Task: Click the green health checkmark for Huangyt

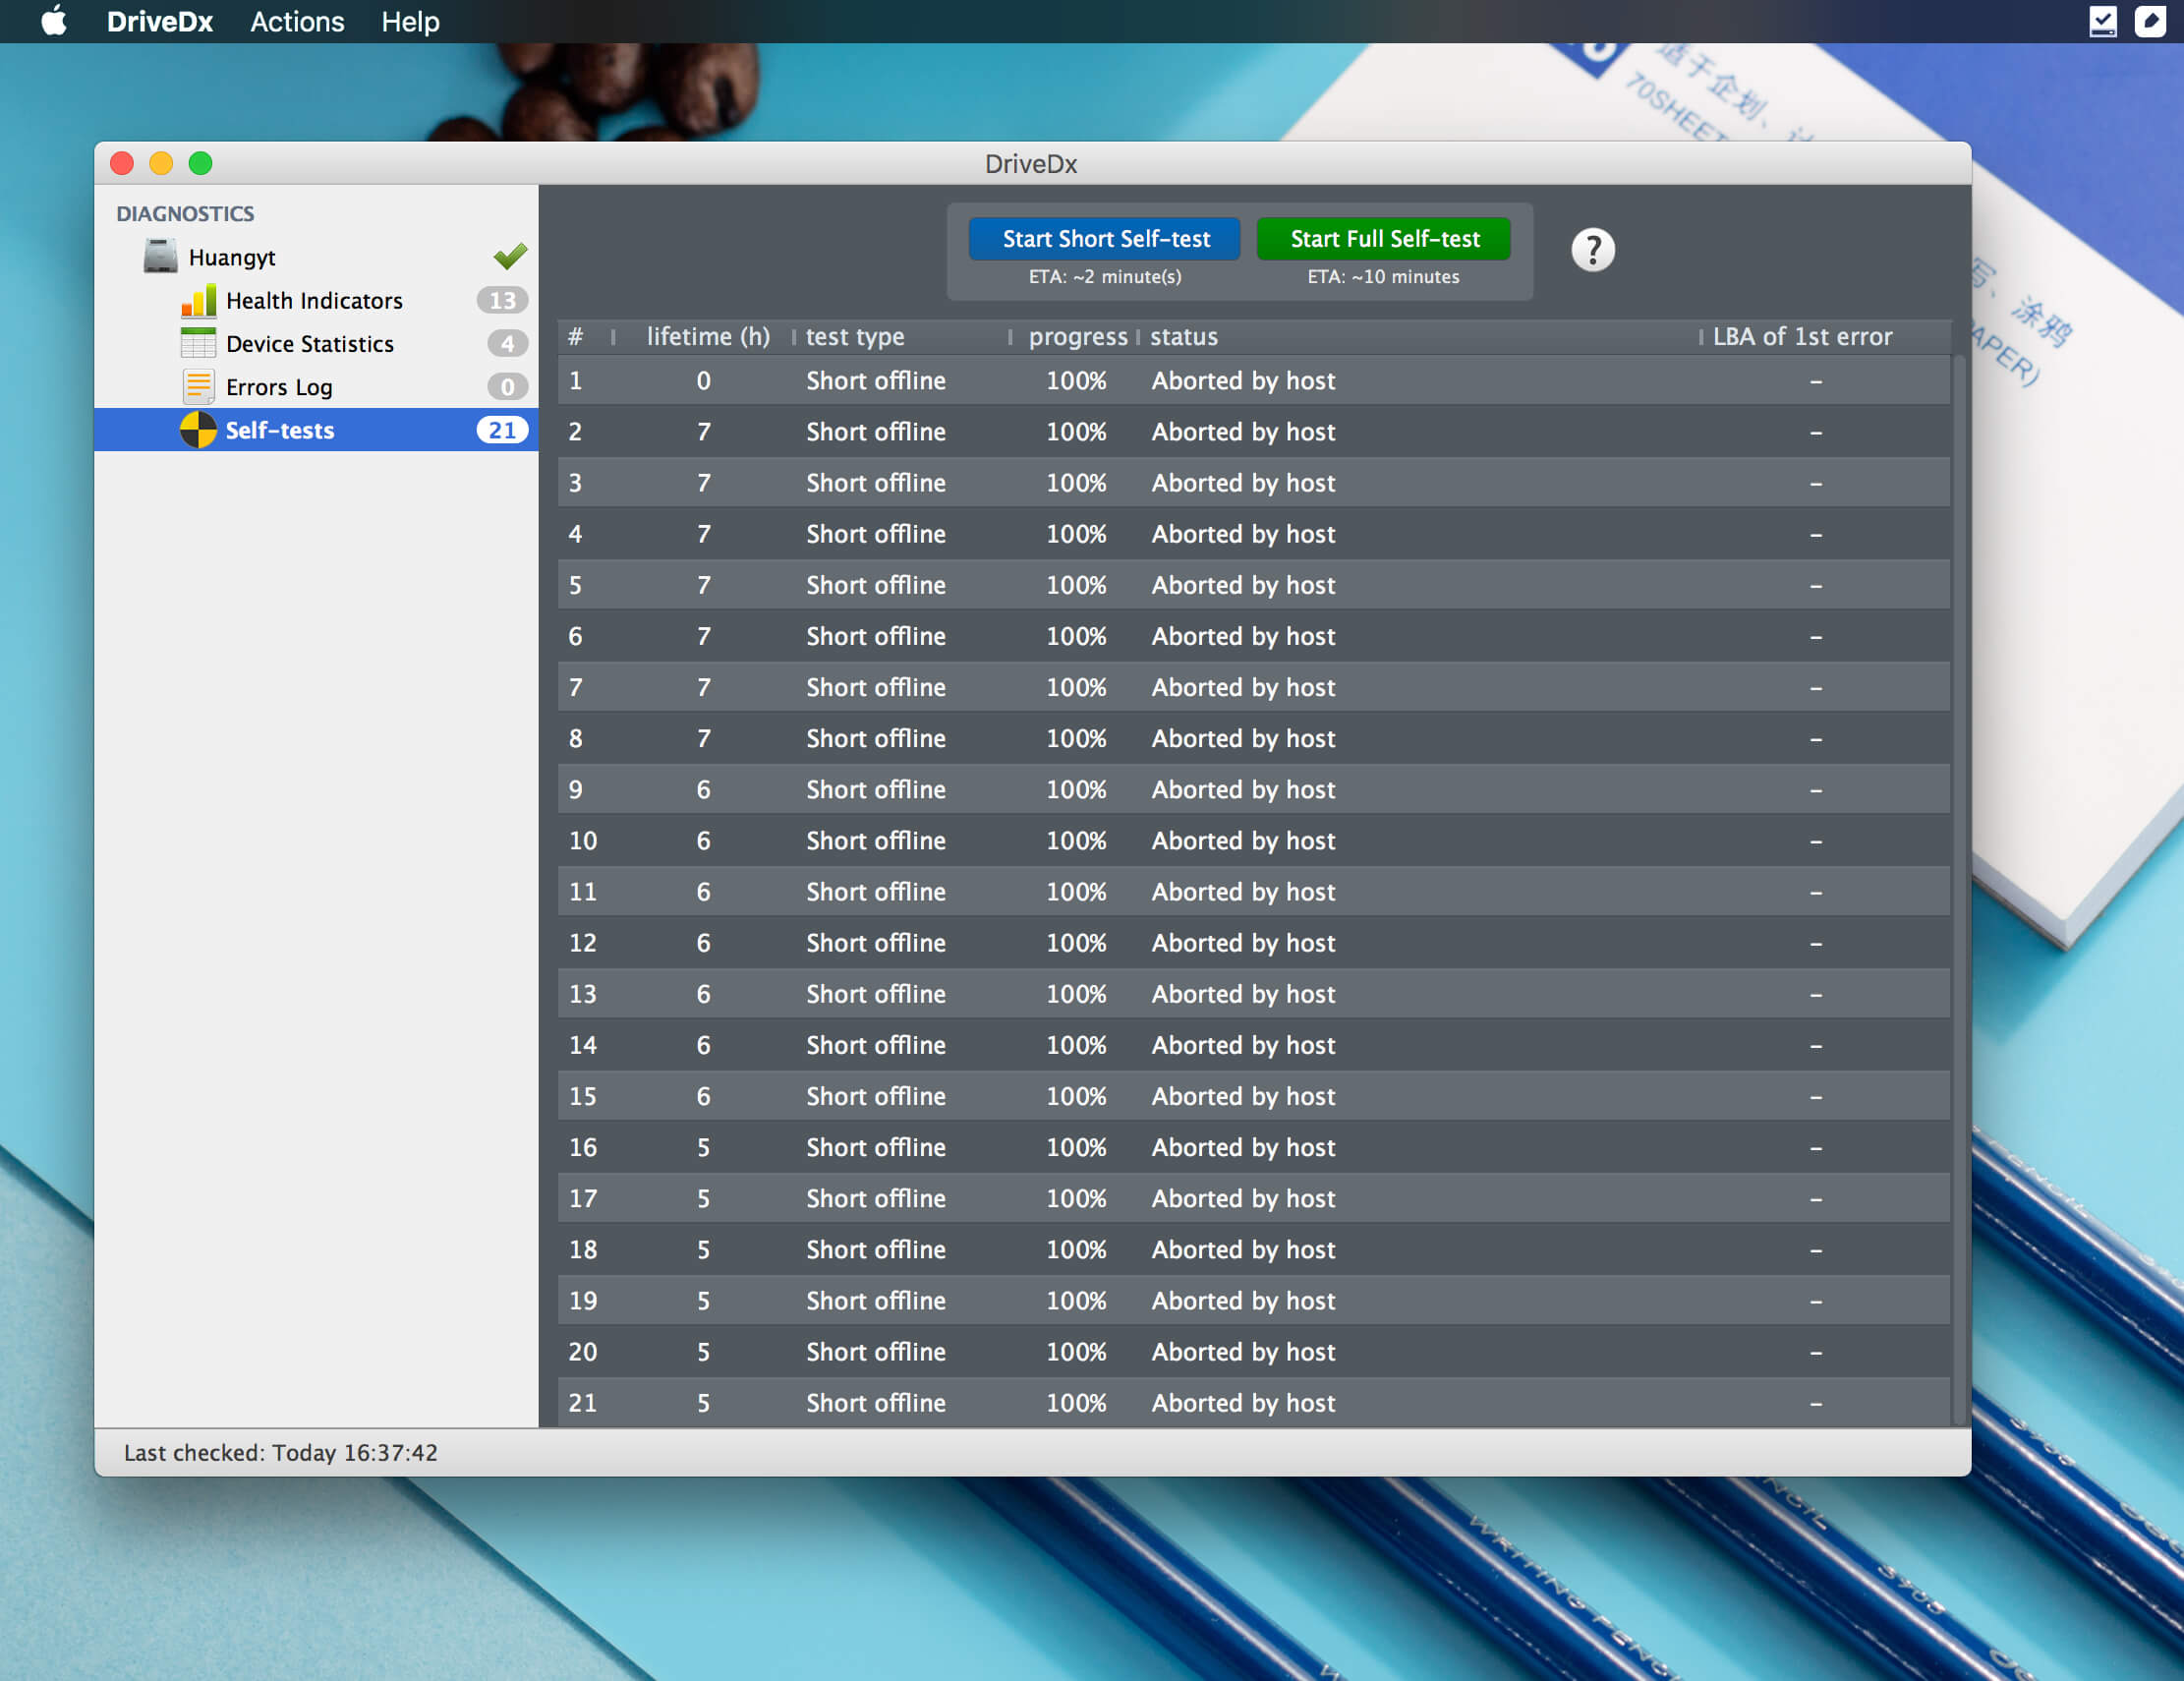Action: [510, 256]
